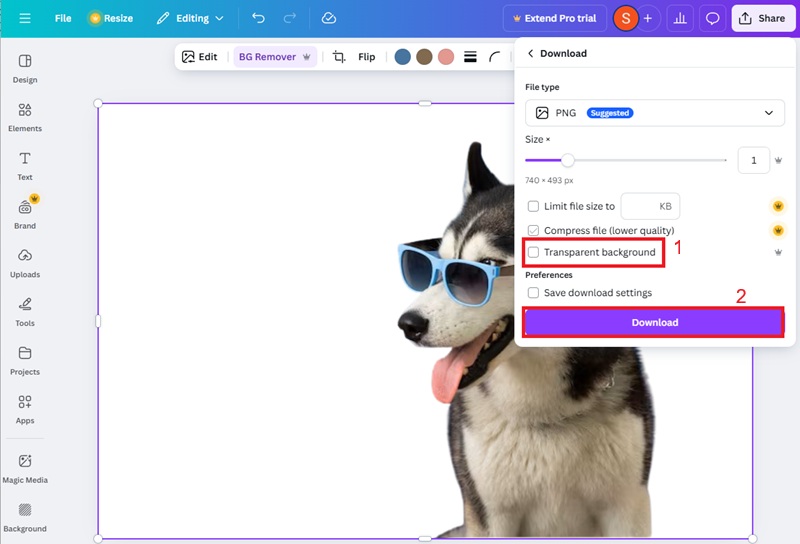Select the Text tool in sidebar
This screenshot has height=544, width=800.
click(x=25, y=165)
